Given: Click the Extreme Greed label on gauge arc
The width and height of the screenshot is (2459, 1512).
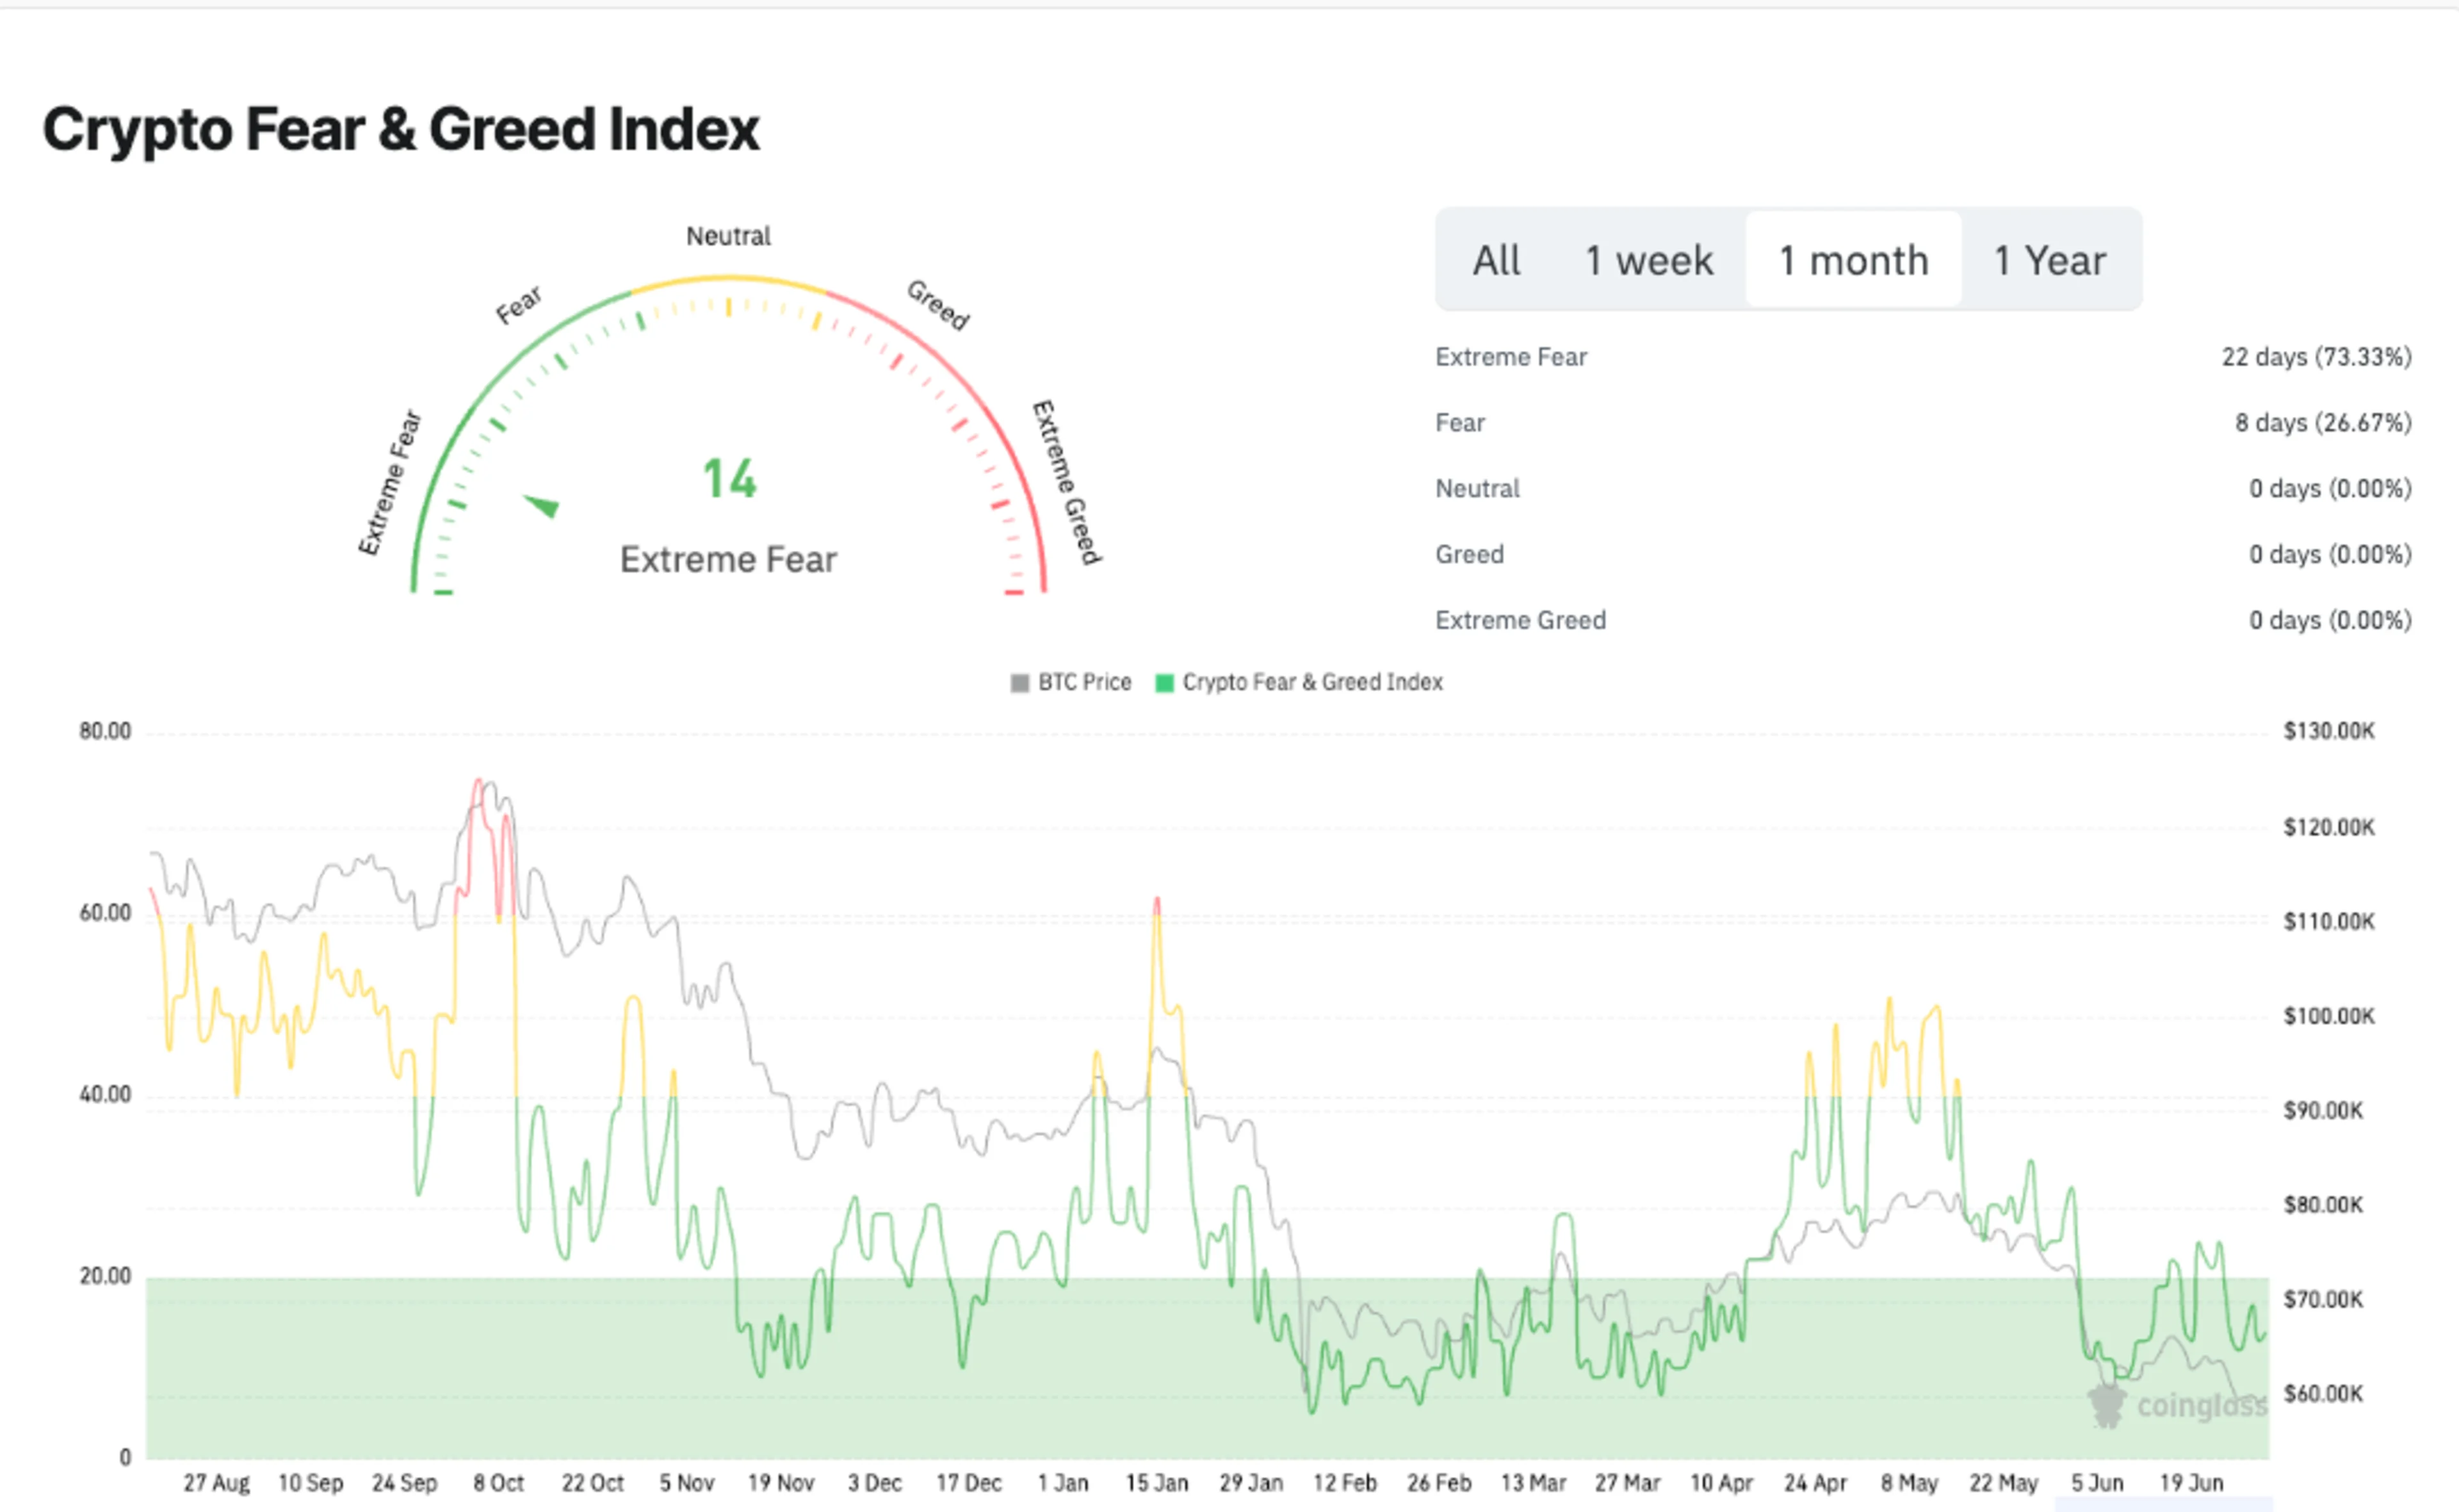Looking at the screenshot, I should pyautogui.click(x=1066, y=482).
